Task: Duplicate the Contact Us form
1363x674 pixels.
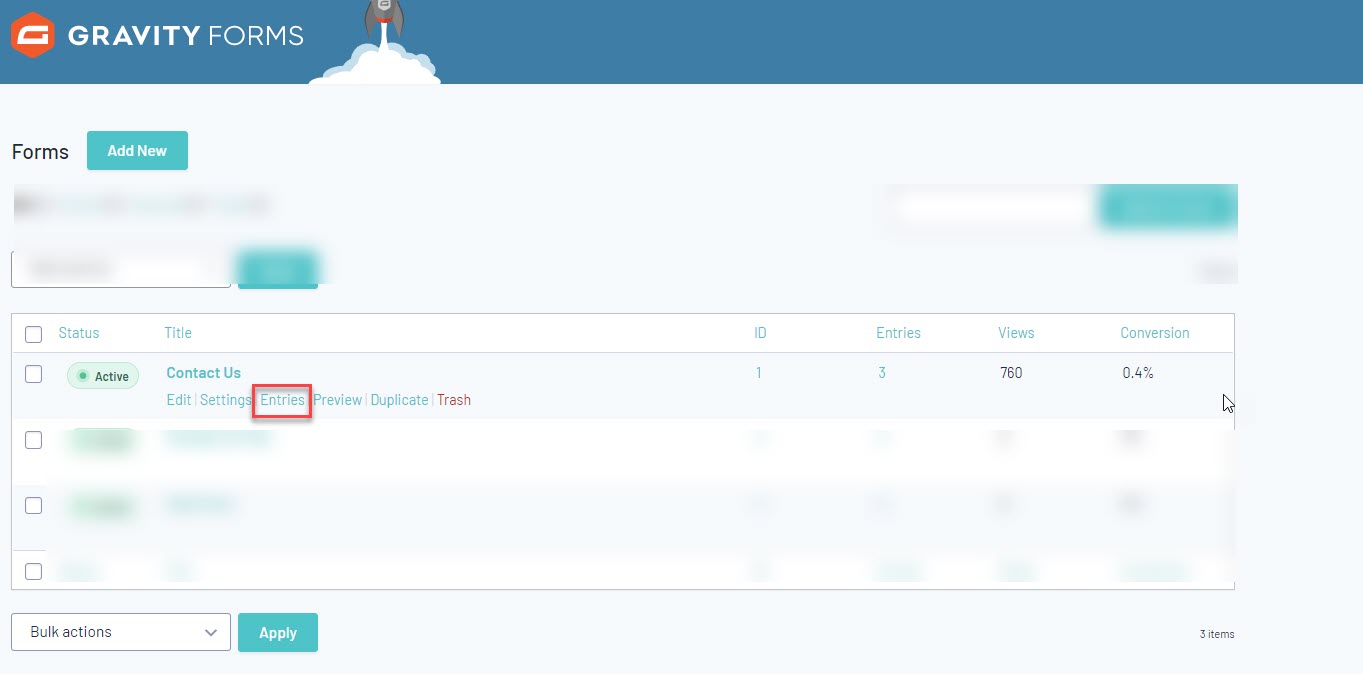Action: [x=399, y=400]
